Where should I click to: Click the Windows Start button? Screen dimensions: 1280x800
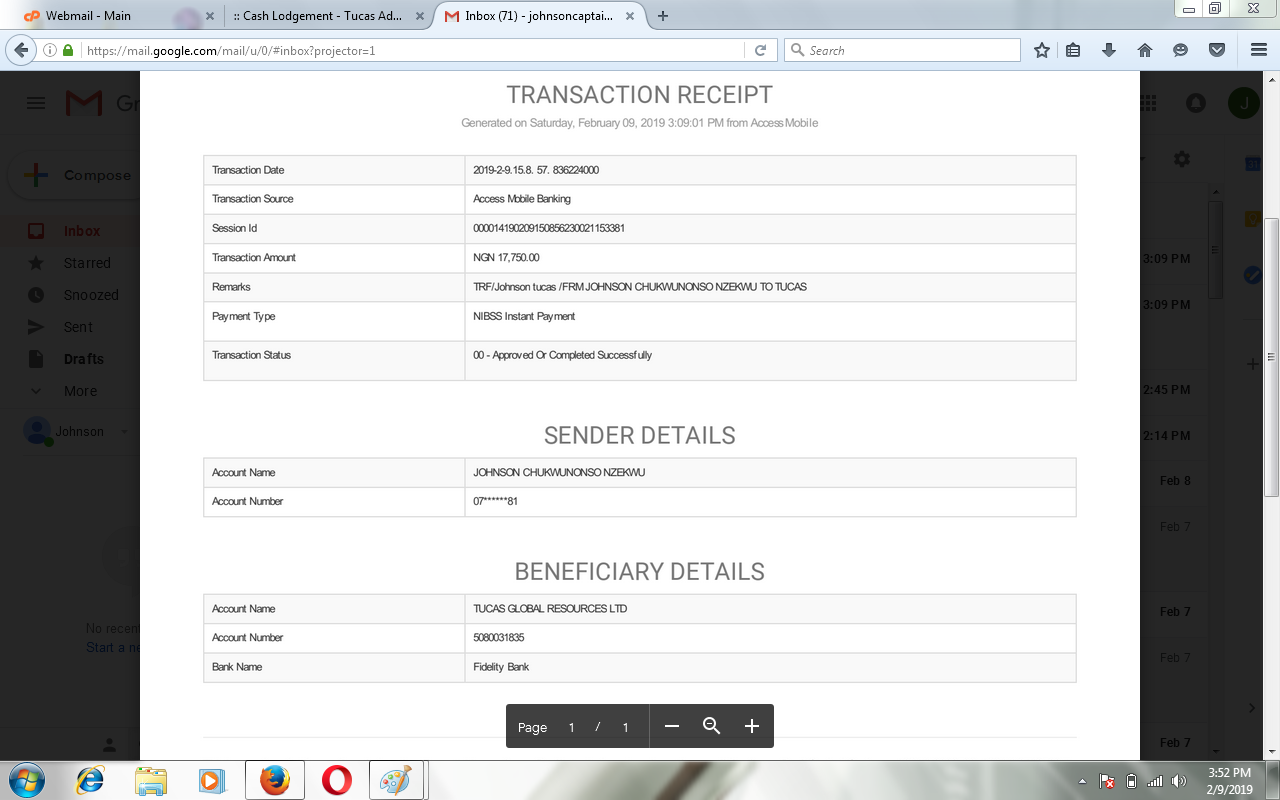click(25, 779)
